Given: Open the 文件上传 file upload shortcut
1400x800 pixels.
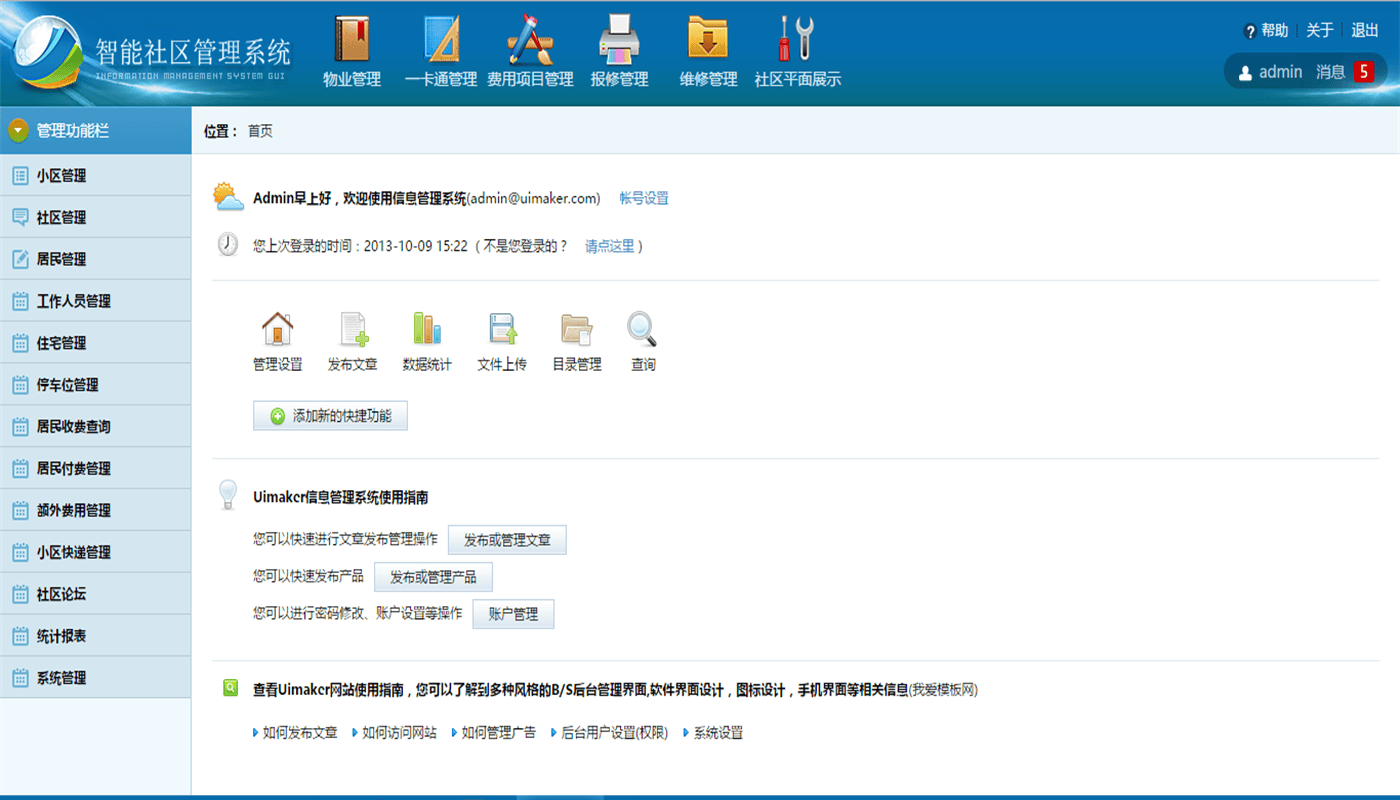Looking at the screenshot, I should tap(501, 329).
